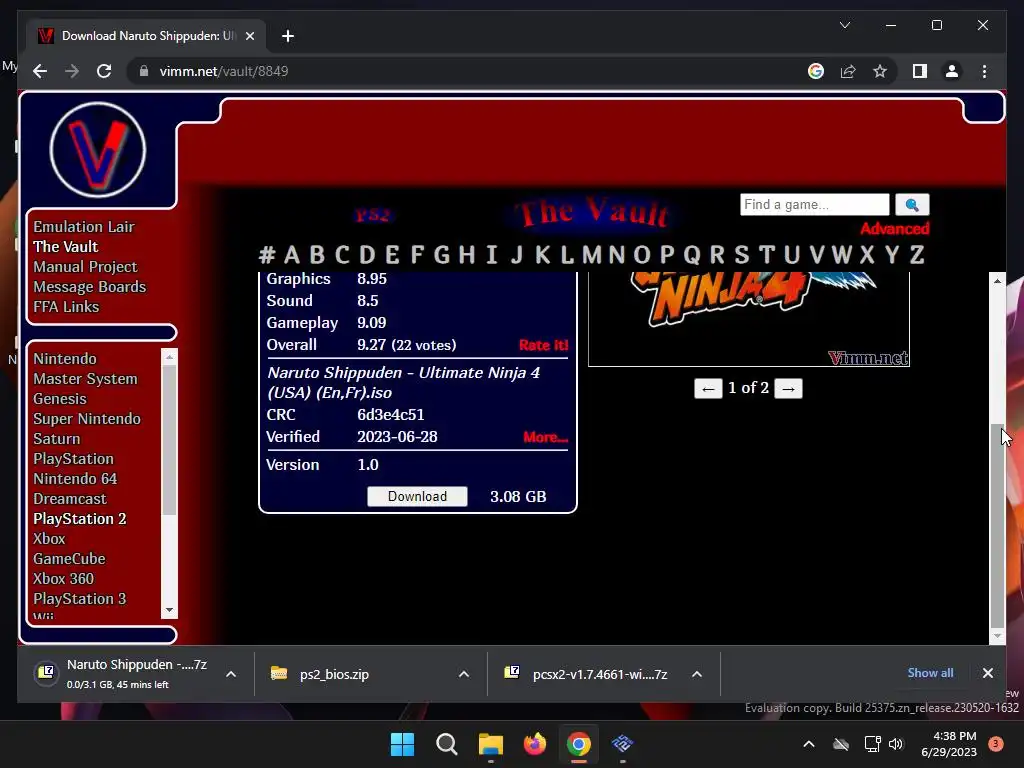
Task: Expand options for Naruto Shippuden download
Action: [x=231, y=674]
